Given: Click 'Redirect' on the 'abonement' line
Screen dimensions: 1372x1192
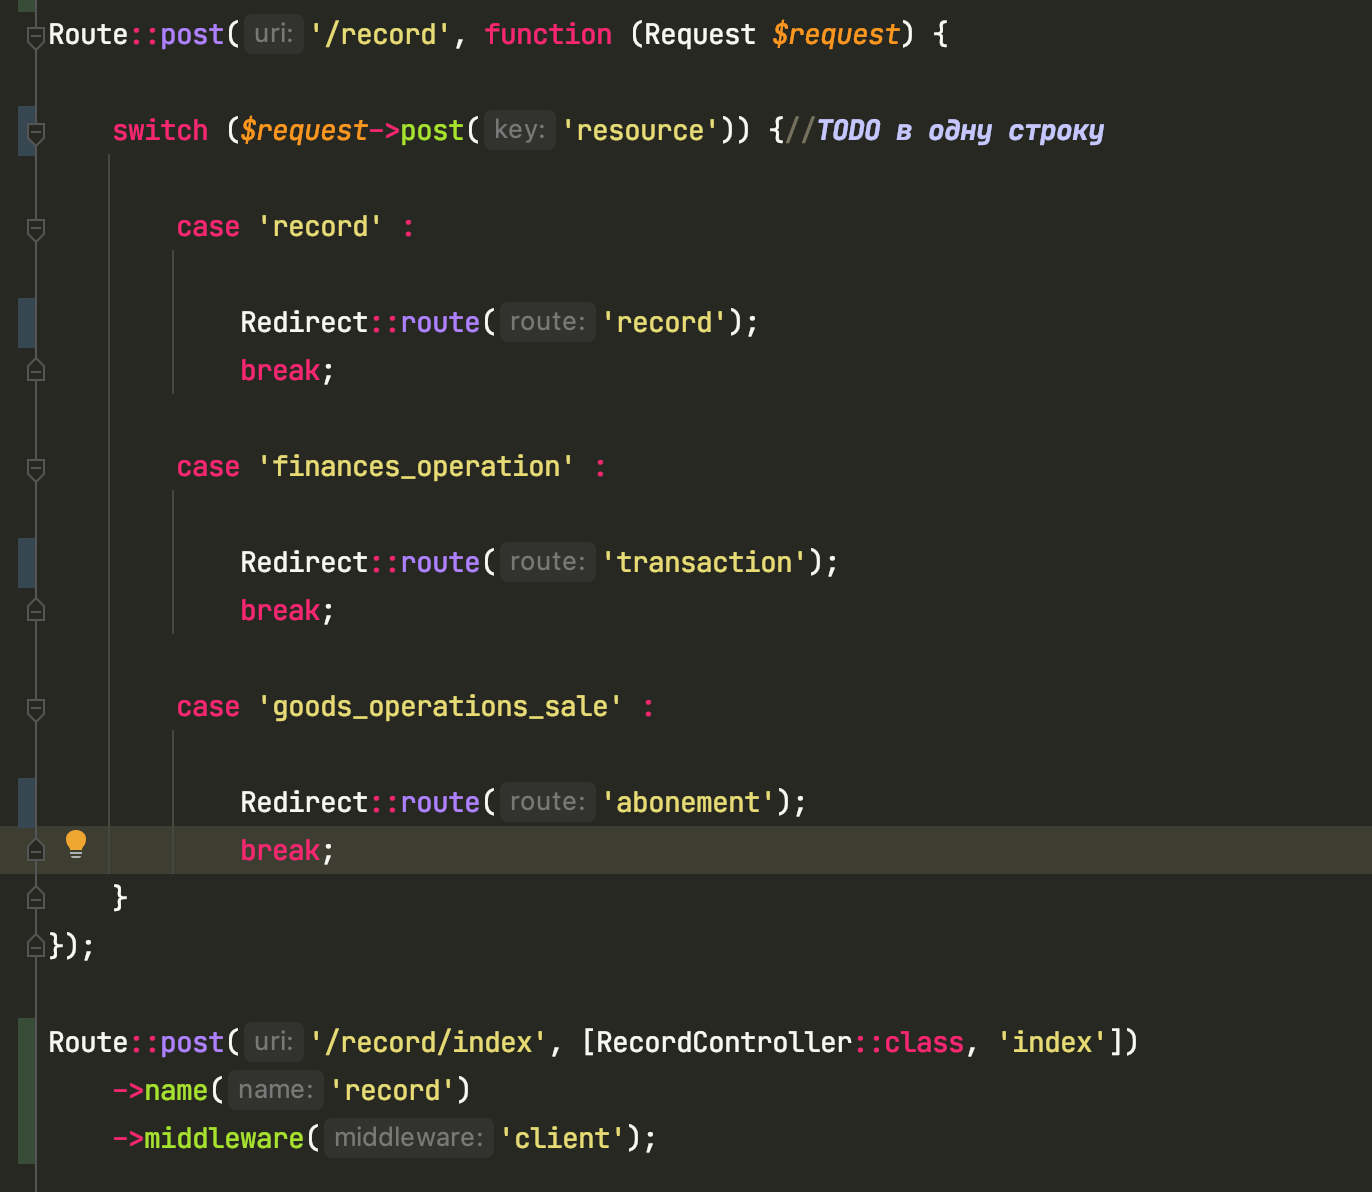Looking at the screenshot, I should point(304,803).
